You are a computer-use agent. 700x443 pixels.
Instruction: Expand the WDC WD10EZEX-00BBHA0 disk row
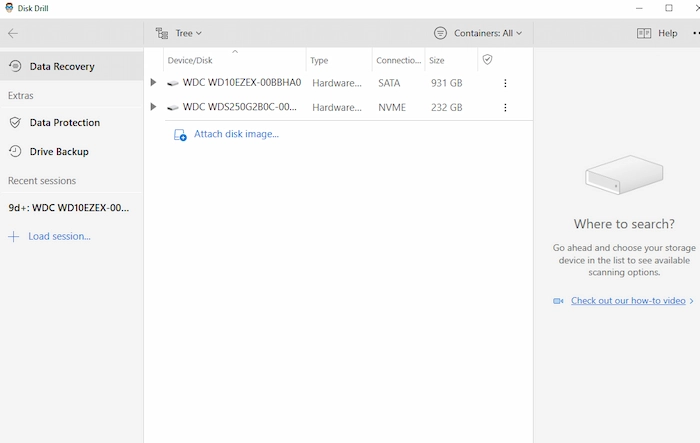tap(153, 83)
